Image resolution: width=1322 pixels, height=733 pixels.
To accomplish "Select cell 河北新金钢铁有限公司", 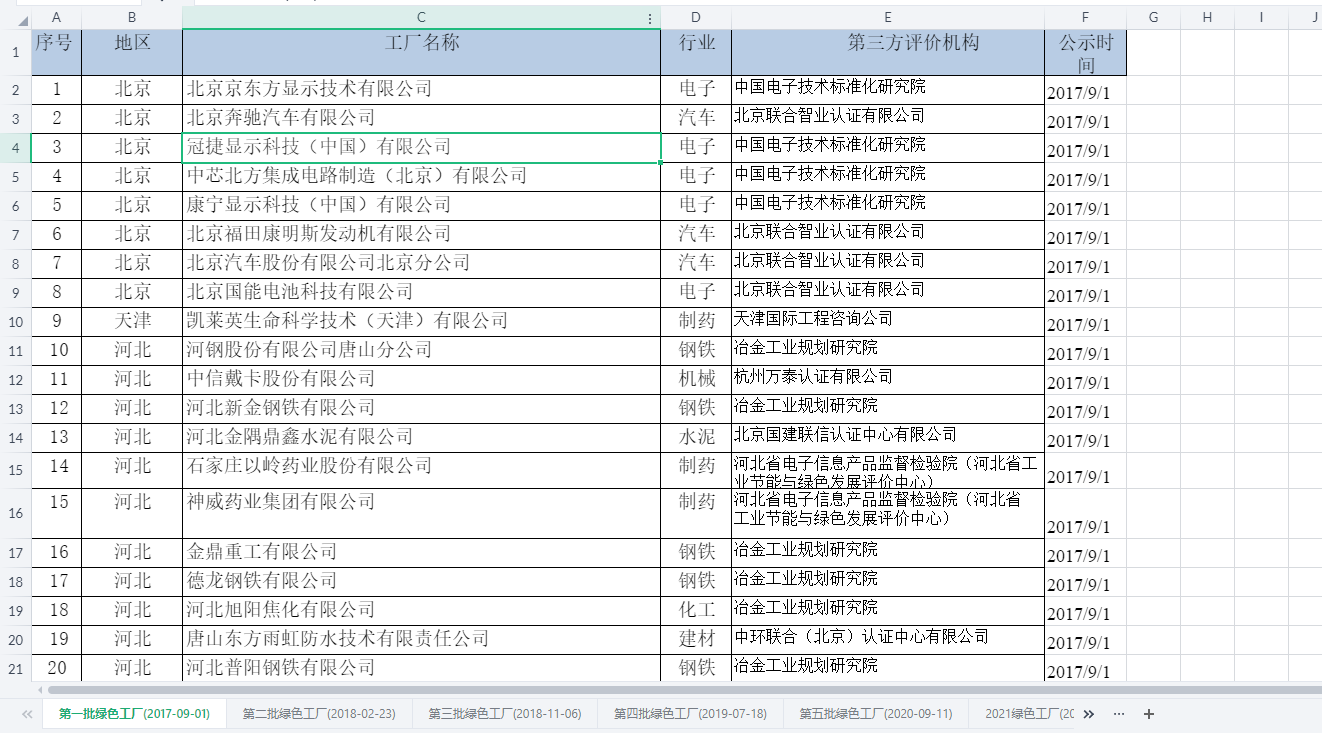I will (x=421, y=408).
